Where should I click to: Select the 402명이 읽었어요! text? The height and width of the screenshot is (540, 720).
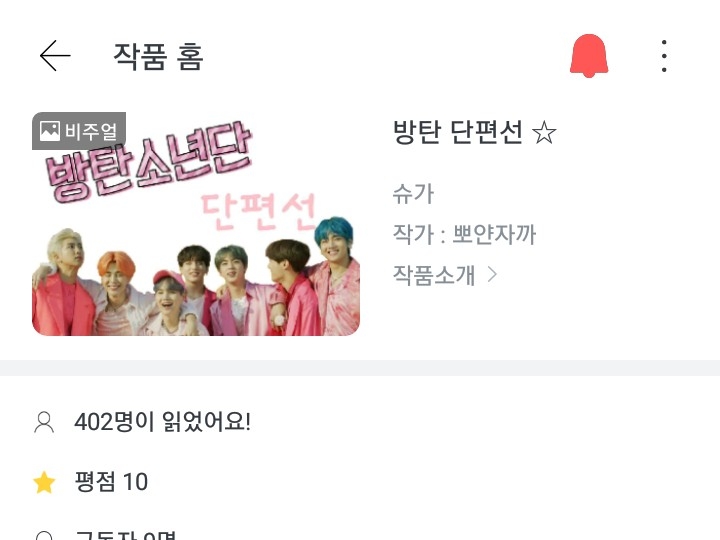click(163, 422)
